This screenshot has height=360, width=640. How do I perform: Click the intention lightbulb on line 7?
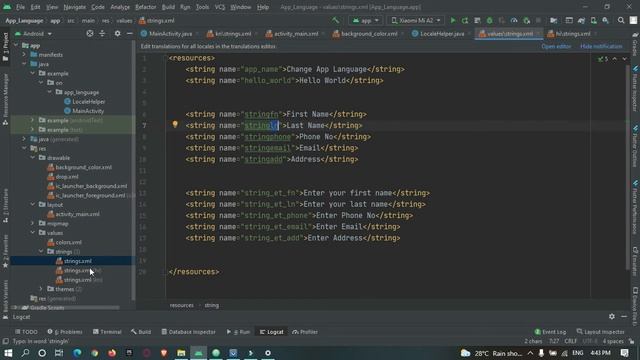pyautogui.click(x=175, y=124)
